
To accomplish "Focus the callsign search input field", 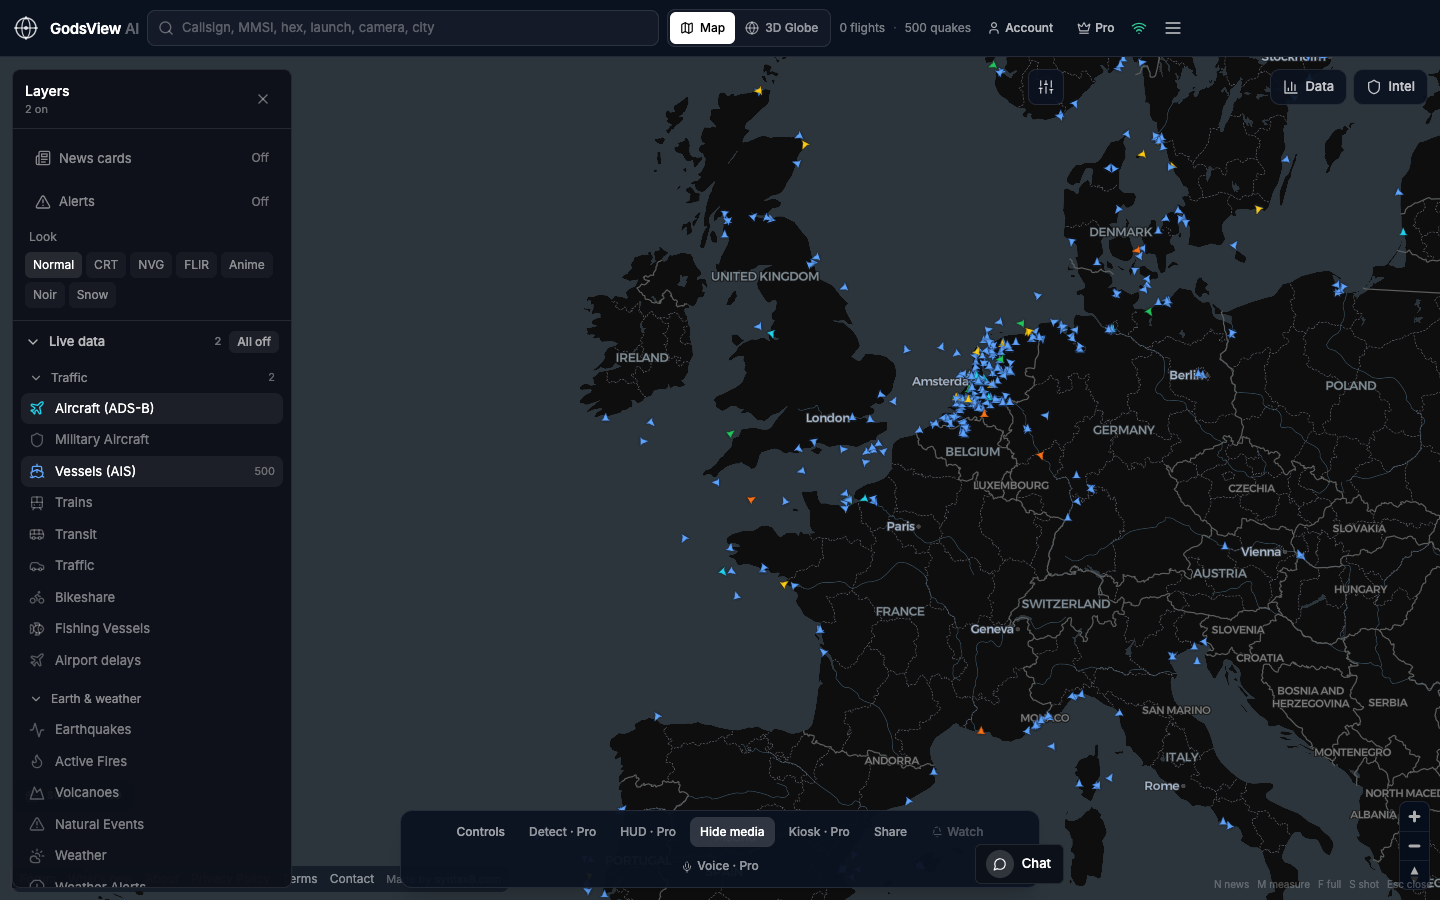I will click(x=403, y=28).
